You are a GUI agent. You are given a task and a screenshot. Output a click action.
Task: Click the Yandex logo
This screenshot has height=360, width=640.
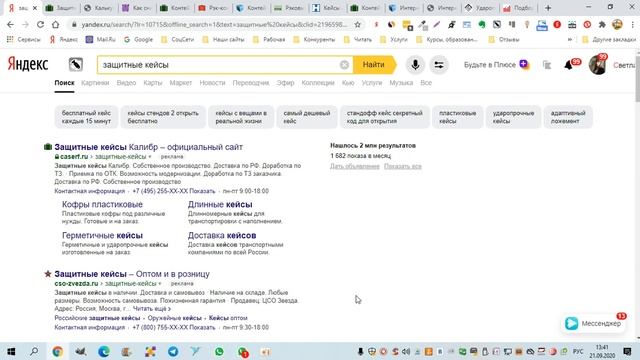pyautogui.click(x=28, y=64)
